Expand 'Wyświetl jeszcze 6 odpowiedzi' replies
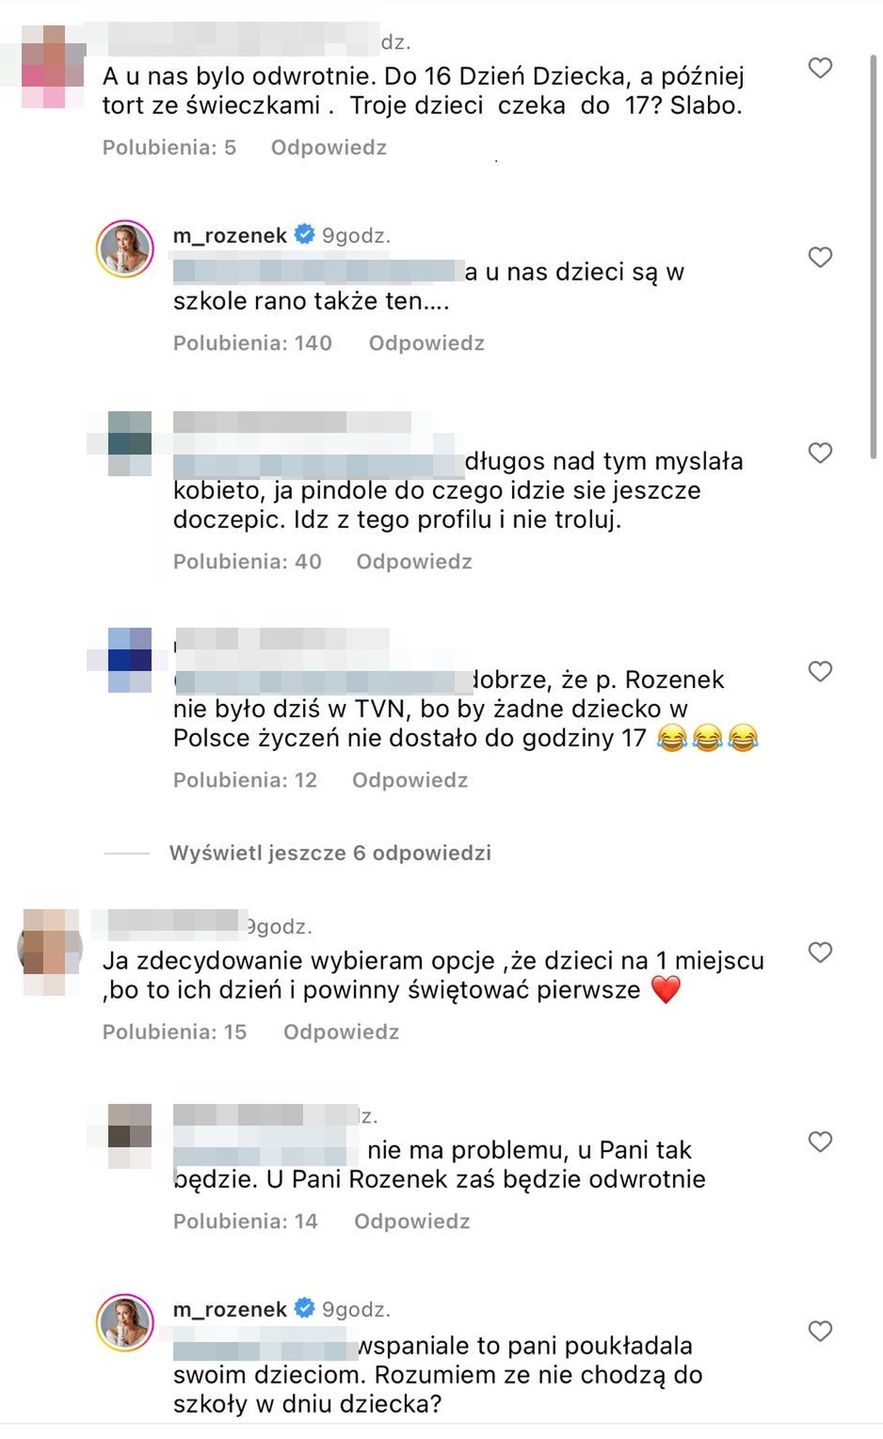 click(x=330, y=853)
